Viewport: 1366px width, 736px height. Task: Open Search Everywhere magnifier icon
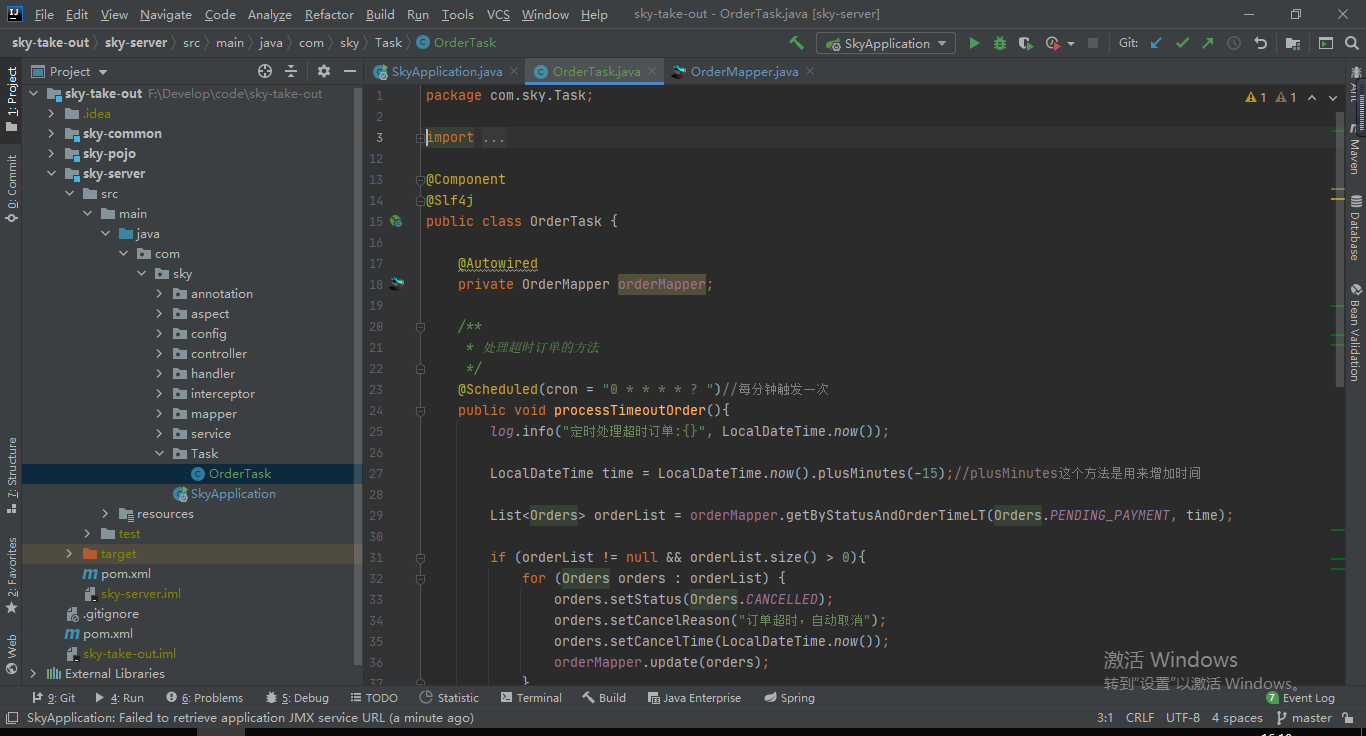1352,43
